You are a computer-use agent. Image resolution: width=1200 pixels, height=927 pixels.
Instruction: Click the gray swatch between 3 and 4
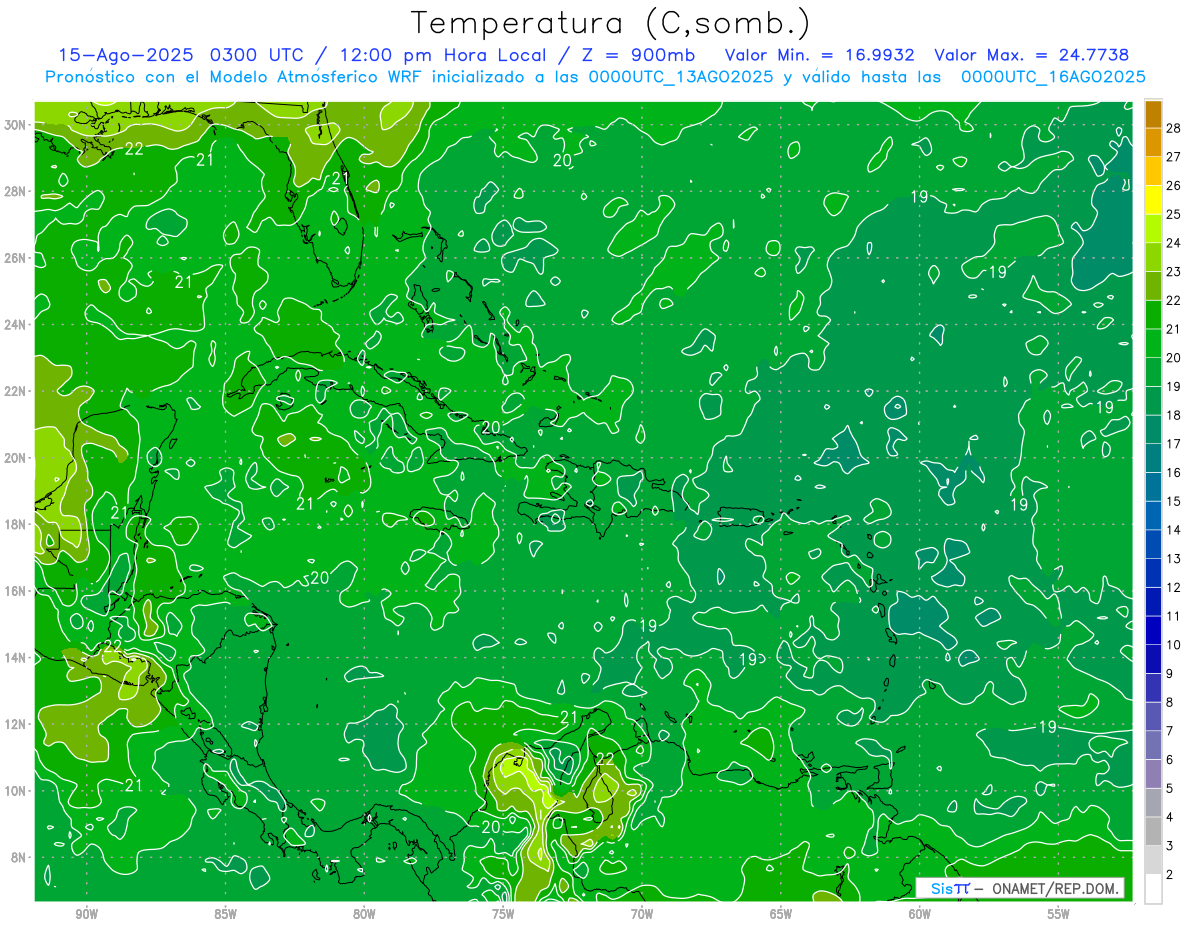(x=1153, y=832)
